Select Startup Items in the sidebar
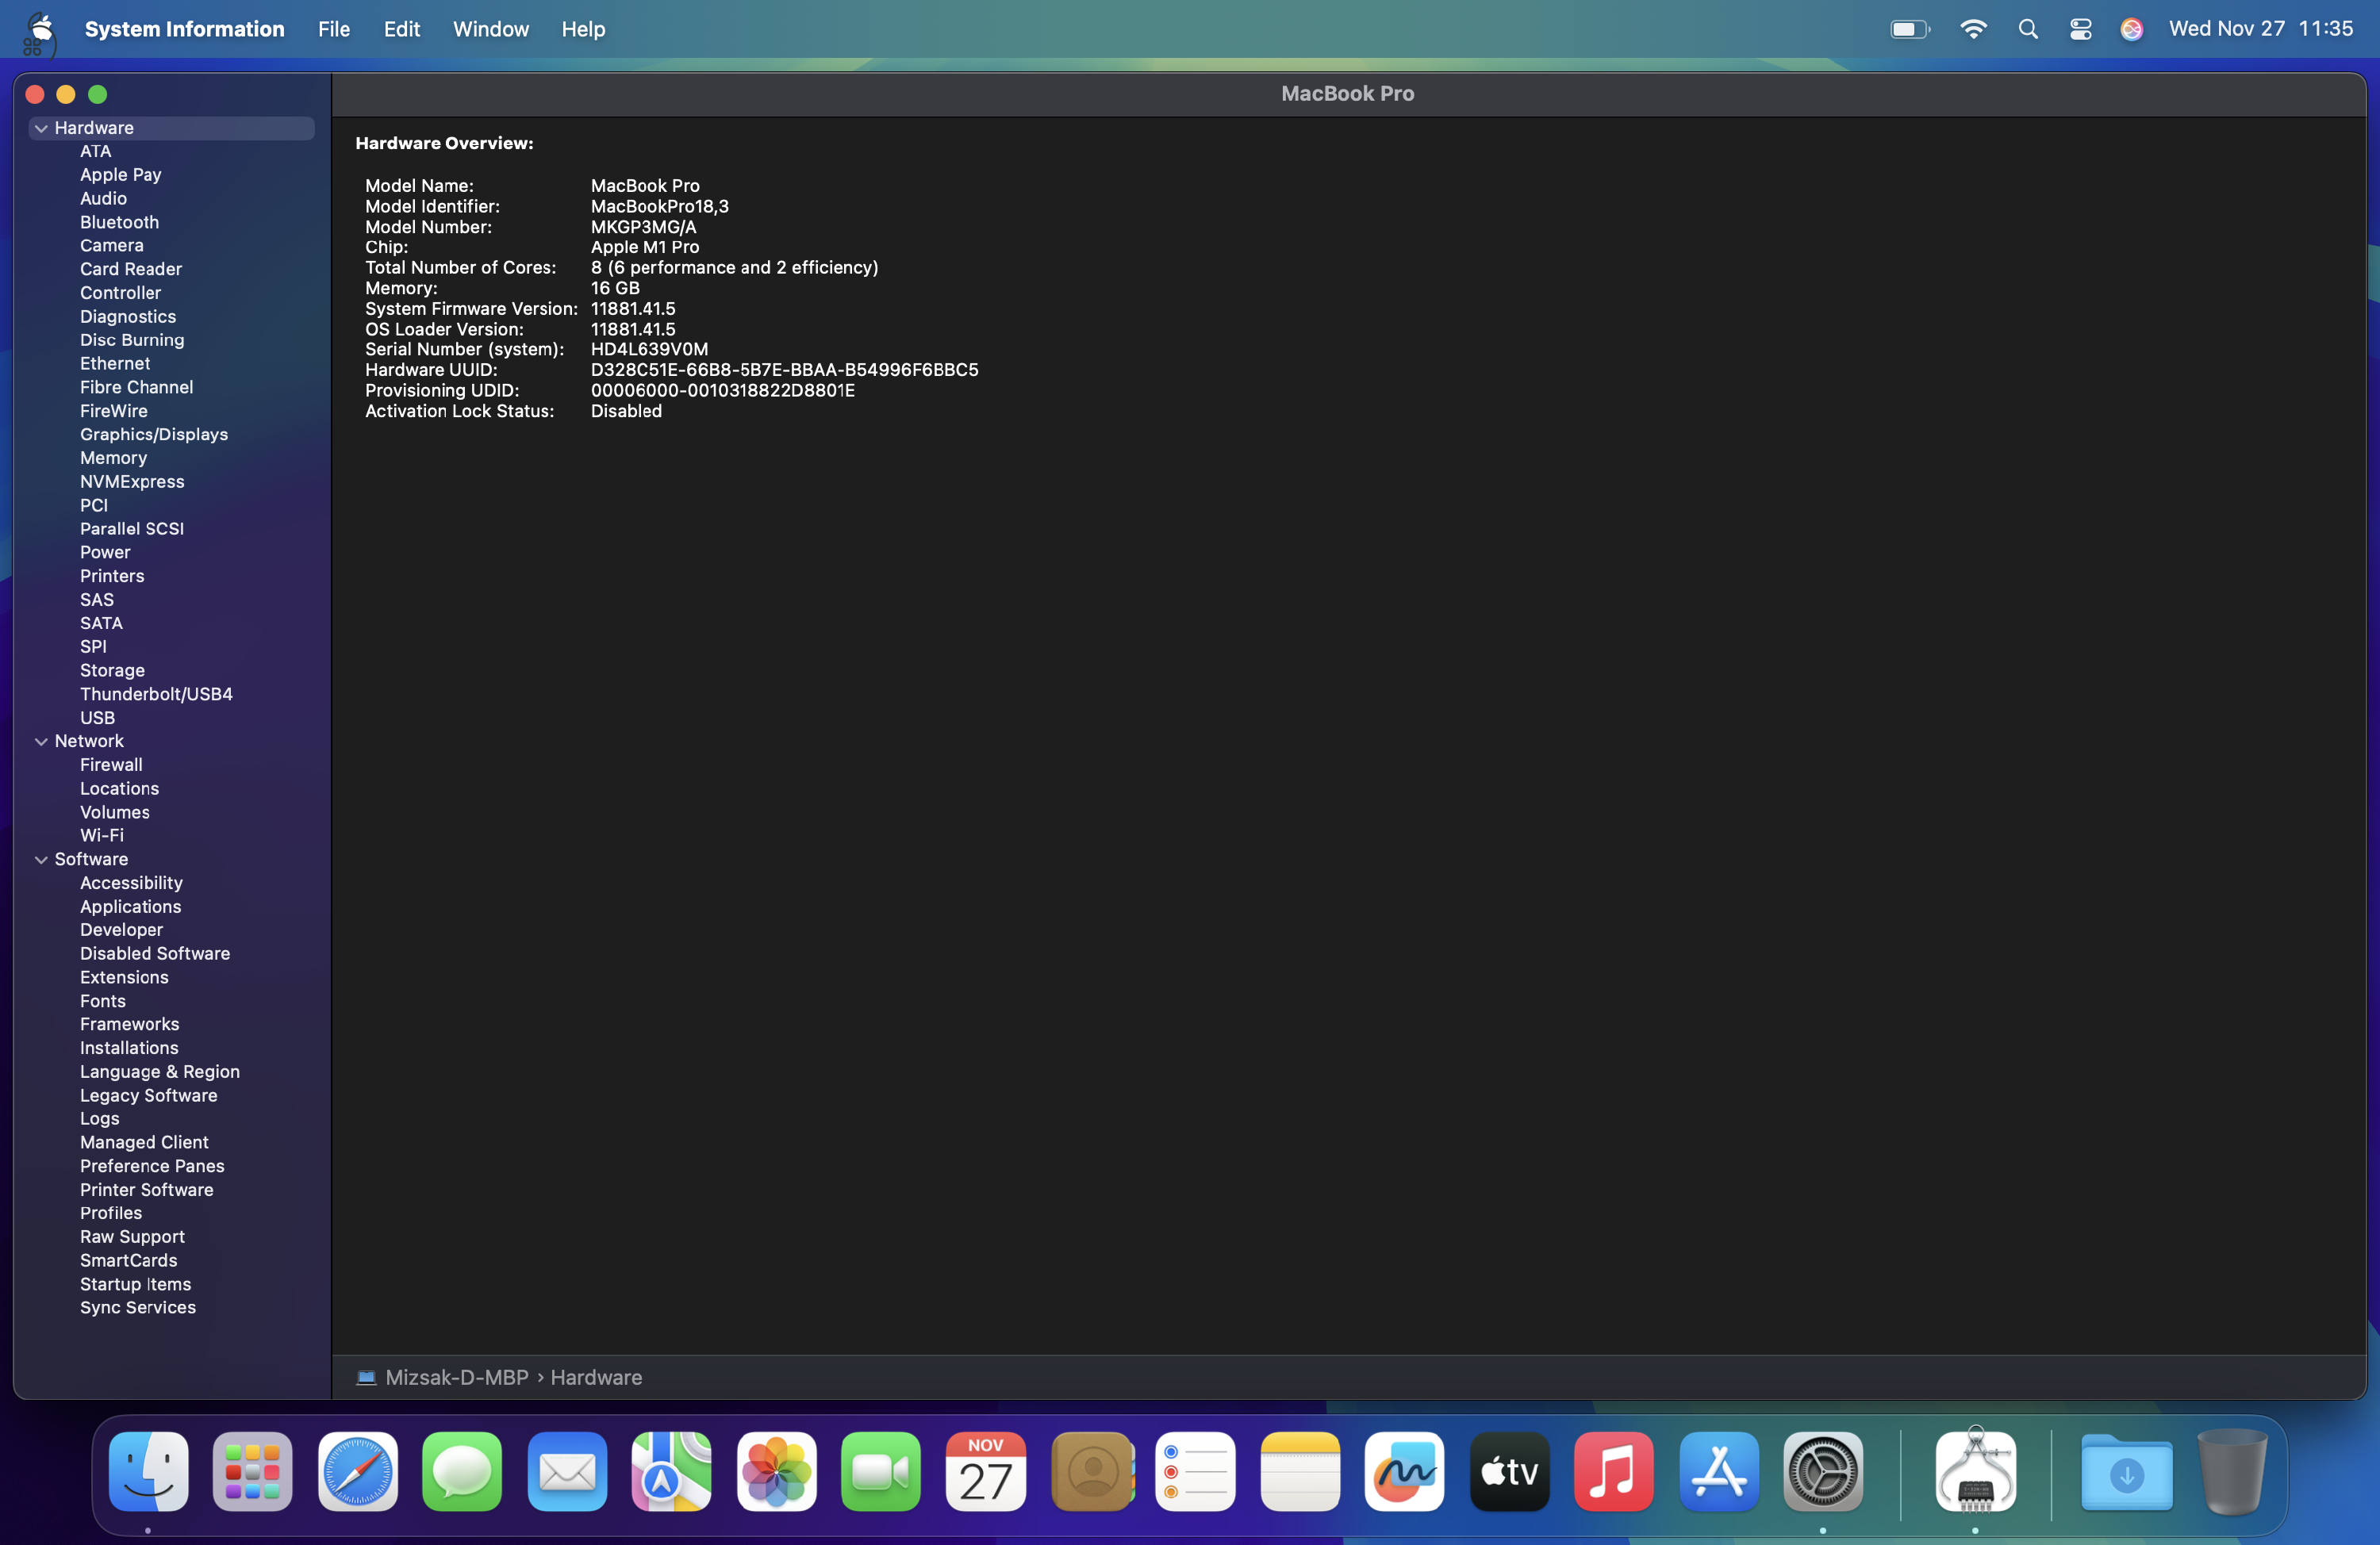The image size is (2380, 1545). 135,1284
